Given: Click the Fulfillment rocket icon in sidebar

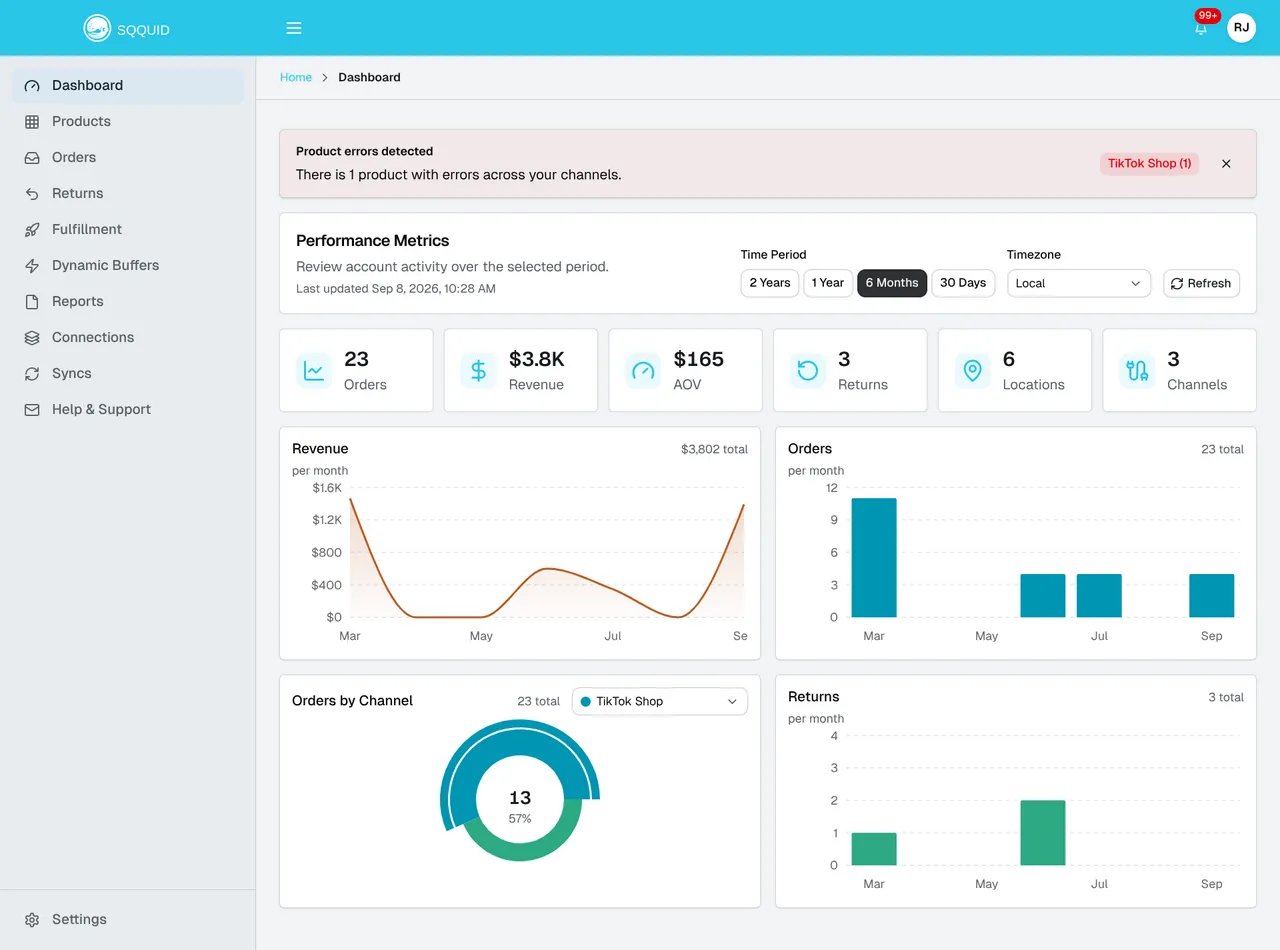Looking at the screenshot, I should point(32,229).
